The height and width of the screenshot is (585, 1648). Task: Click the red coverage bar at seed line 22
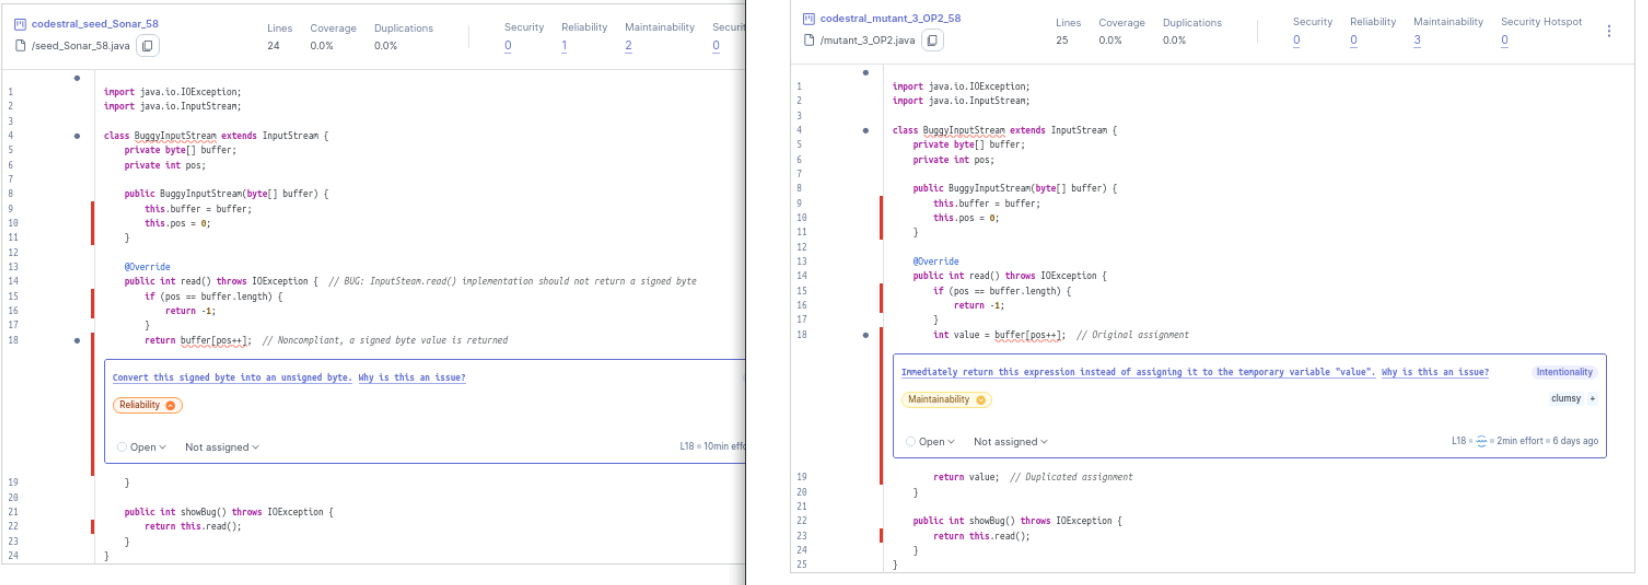(x=93, y=526)
